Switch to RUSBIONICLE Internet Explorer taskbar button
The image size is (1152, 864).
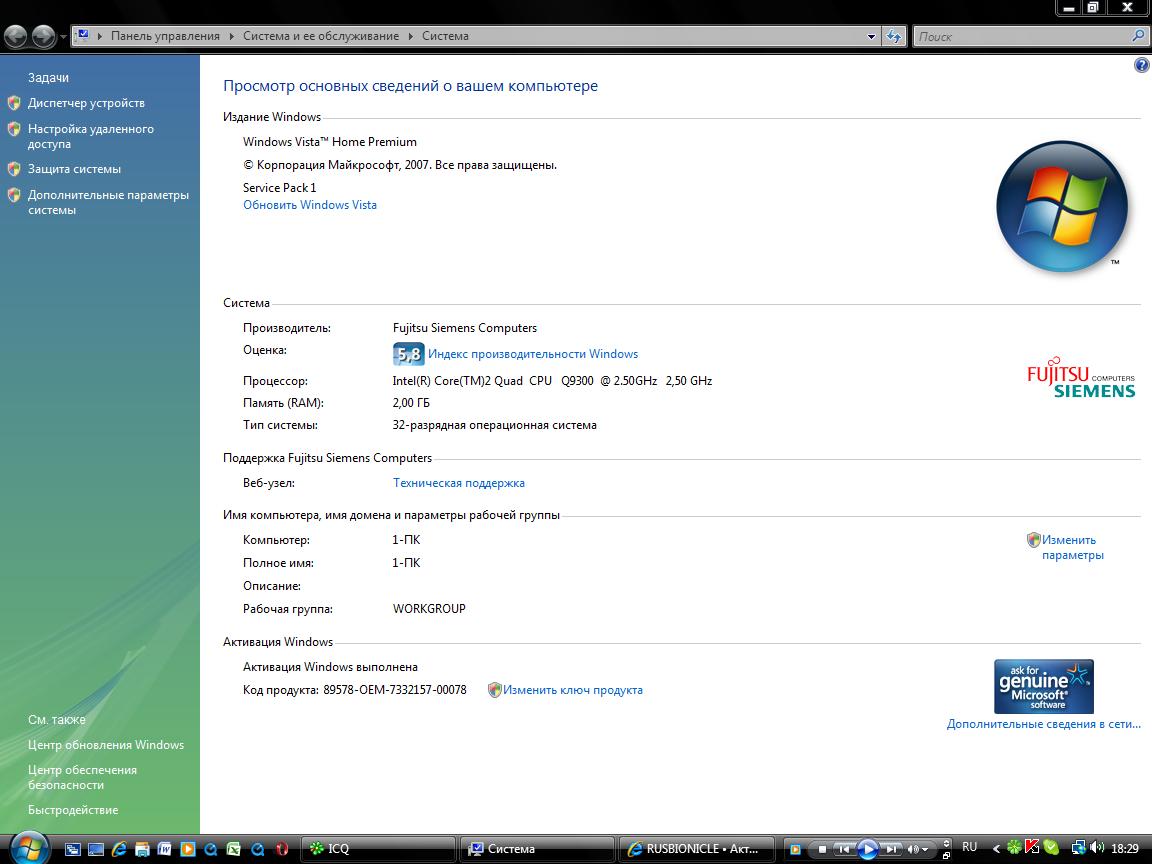coord(696,849)
